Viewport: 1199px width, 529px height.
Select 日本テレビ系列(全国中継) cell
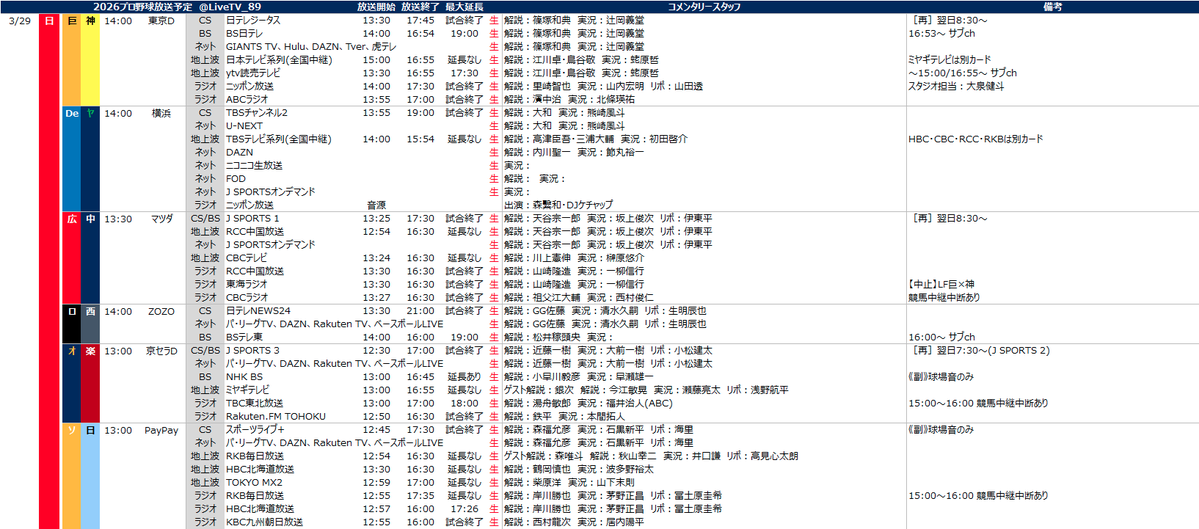pos(281,60)
